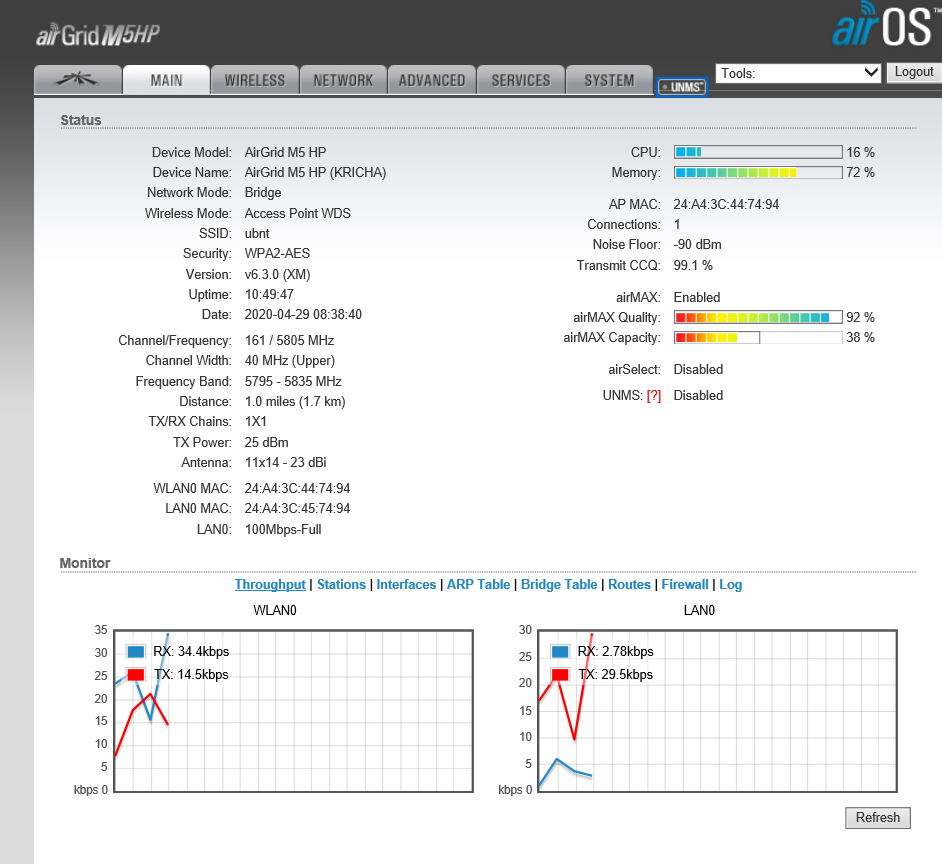Click the security value 'WPA2-AES'
The height and width of the screenshot is (864, 942).
click(x=278, y=254)
